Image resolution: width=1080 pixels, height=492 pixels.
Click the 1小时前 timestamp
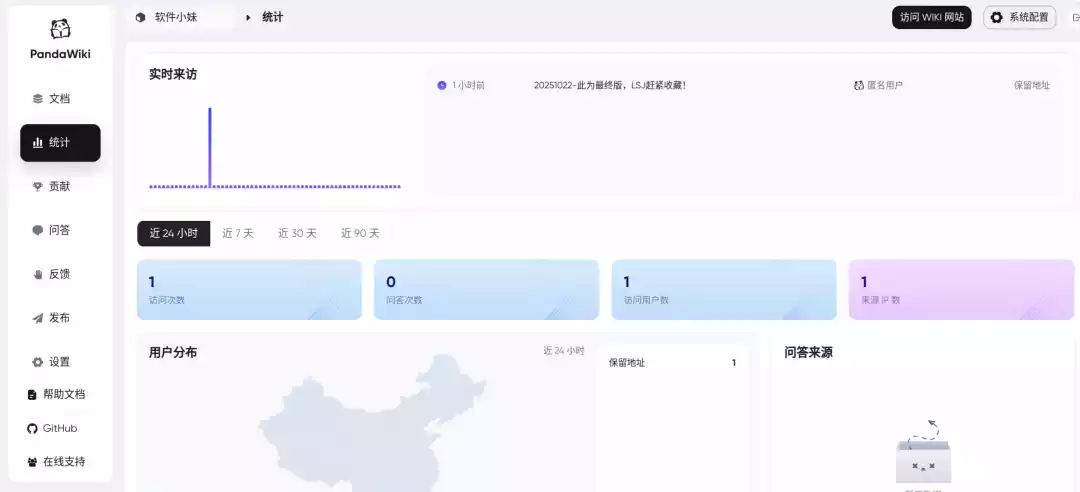pos(468,85)
